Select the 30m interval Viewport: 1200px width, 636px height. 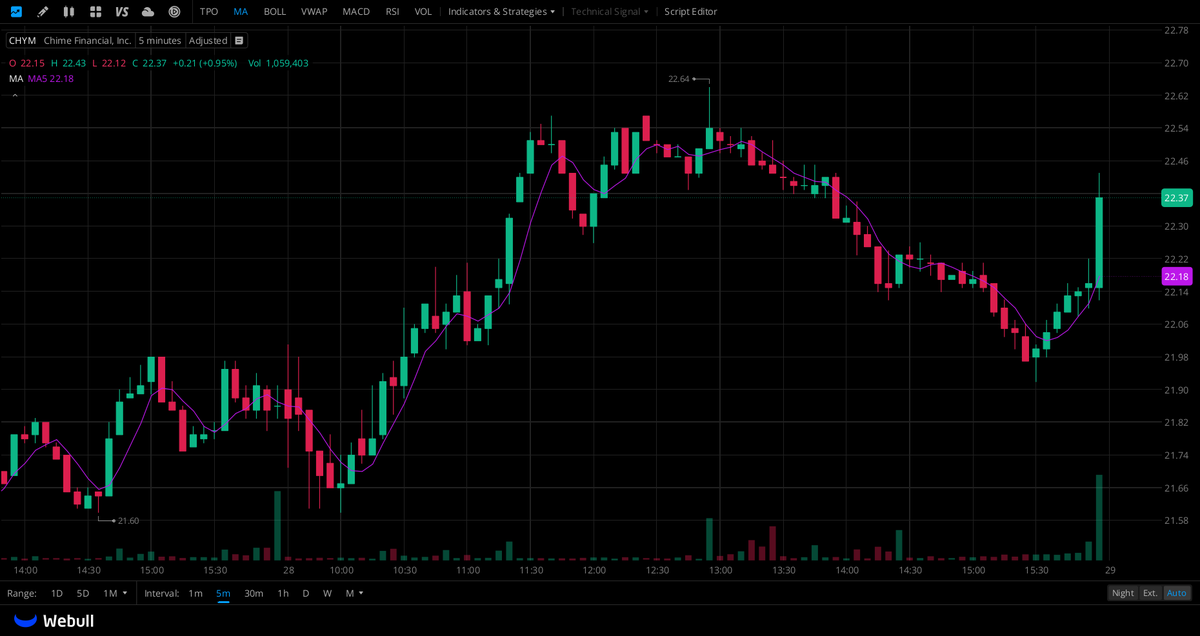(254, 593)
